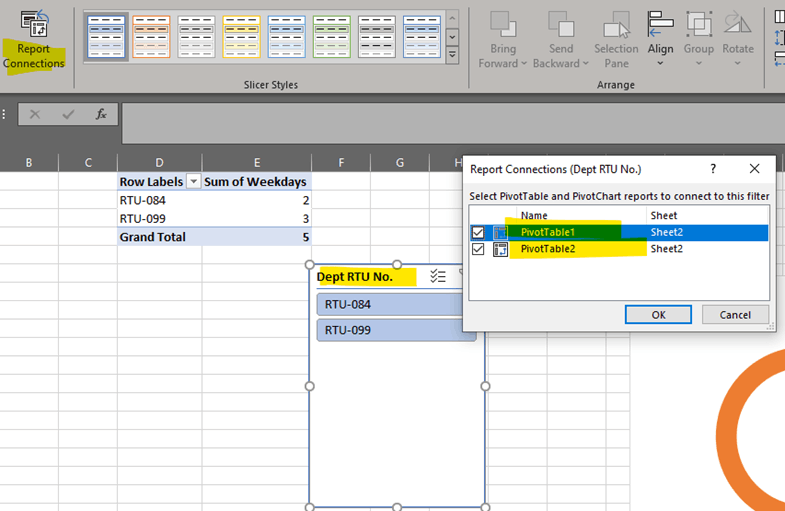Select Sum of Weekdays header cell

[256, 181]
